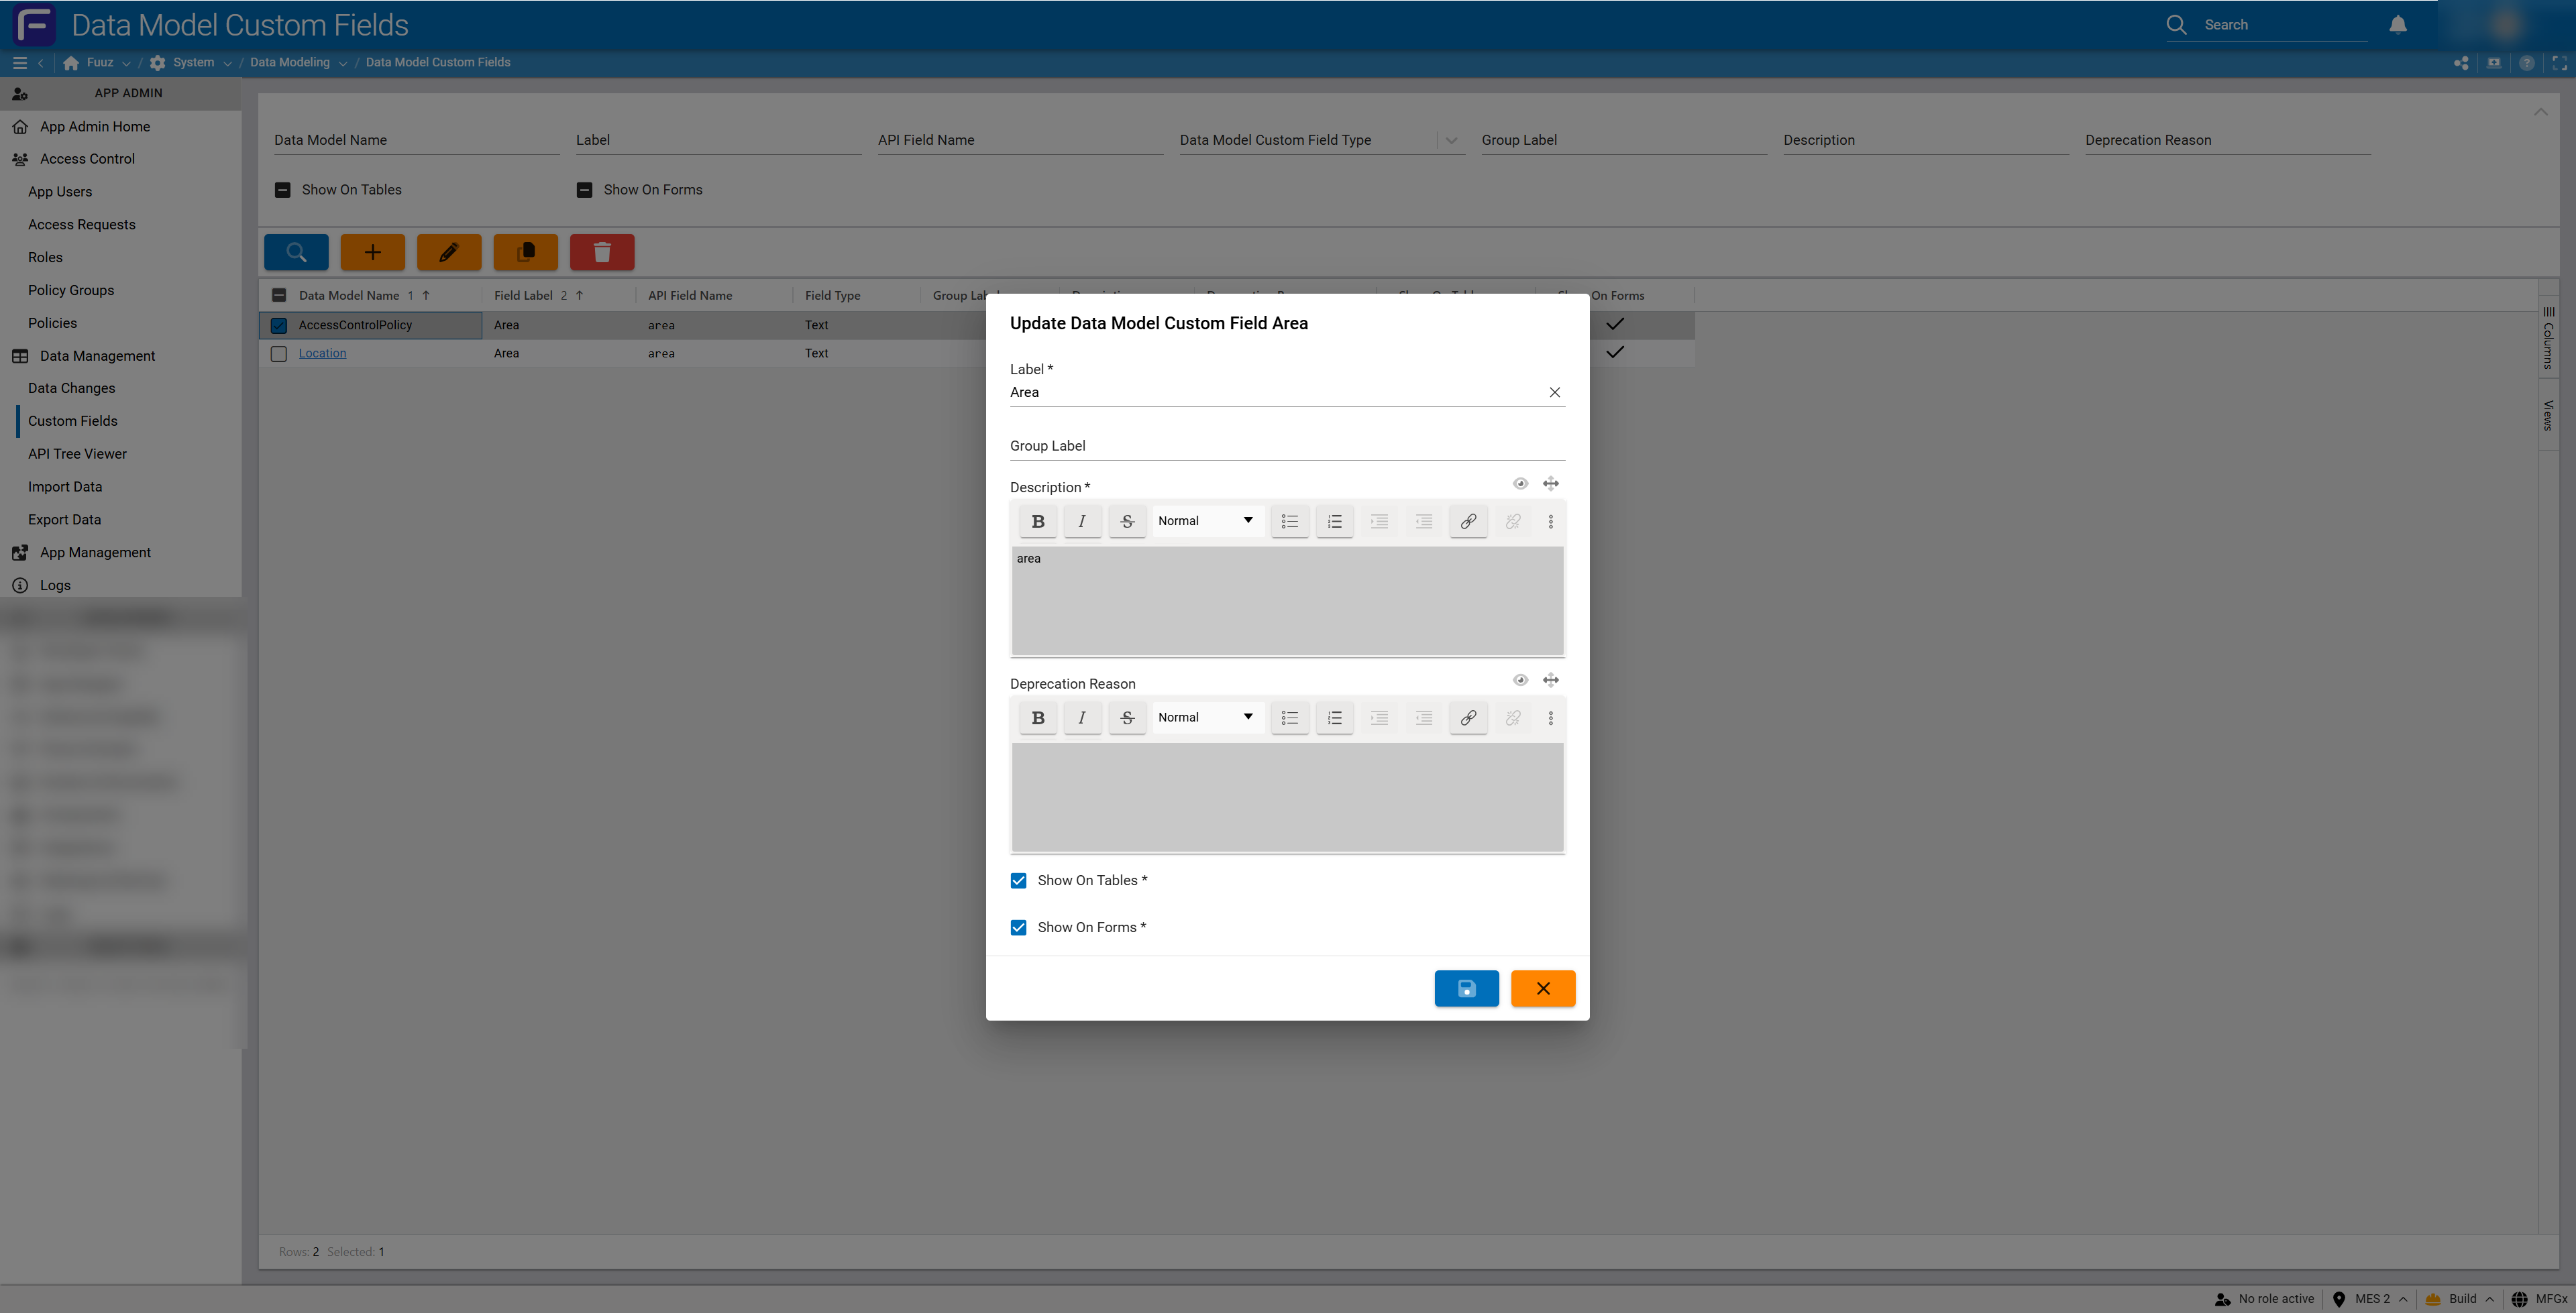Open Data Model Custom Field Type dropdown
This screenshot has height=1313, width=2576.
click(x=1451, y=141)
